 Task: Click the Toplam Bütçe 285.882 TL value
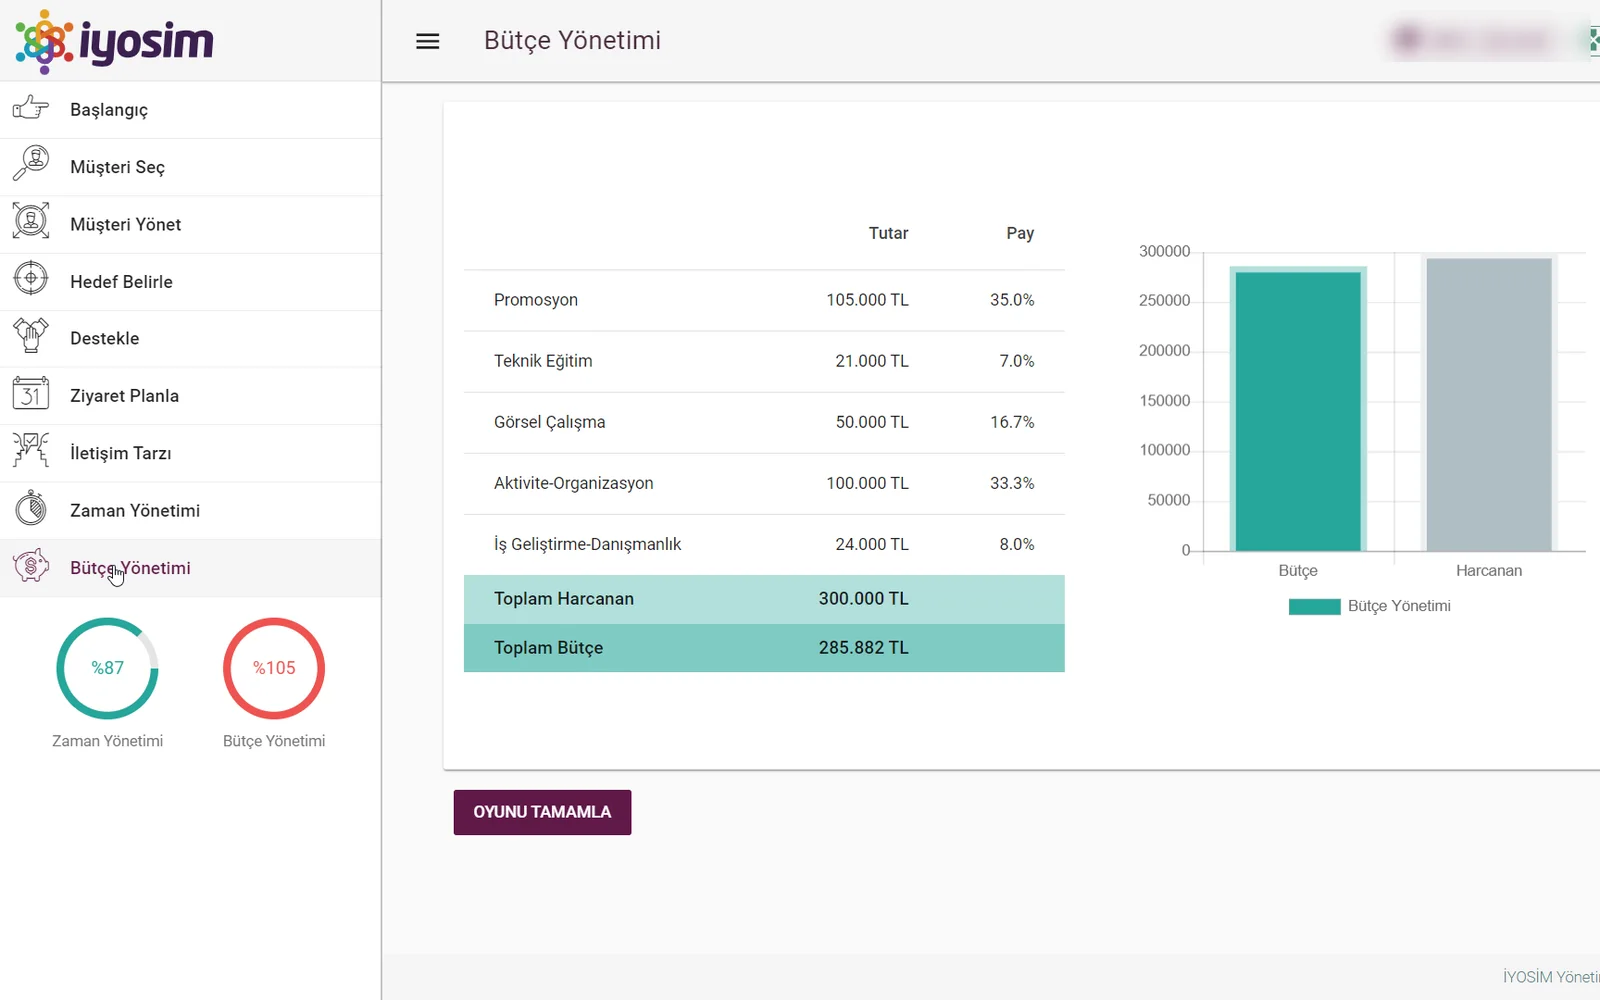864,647
